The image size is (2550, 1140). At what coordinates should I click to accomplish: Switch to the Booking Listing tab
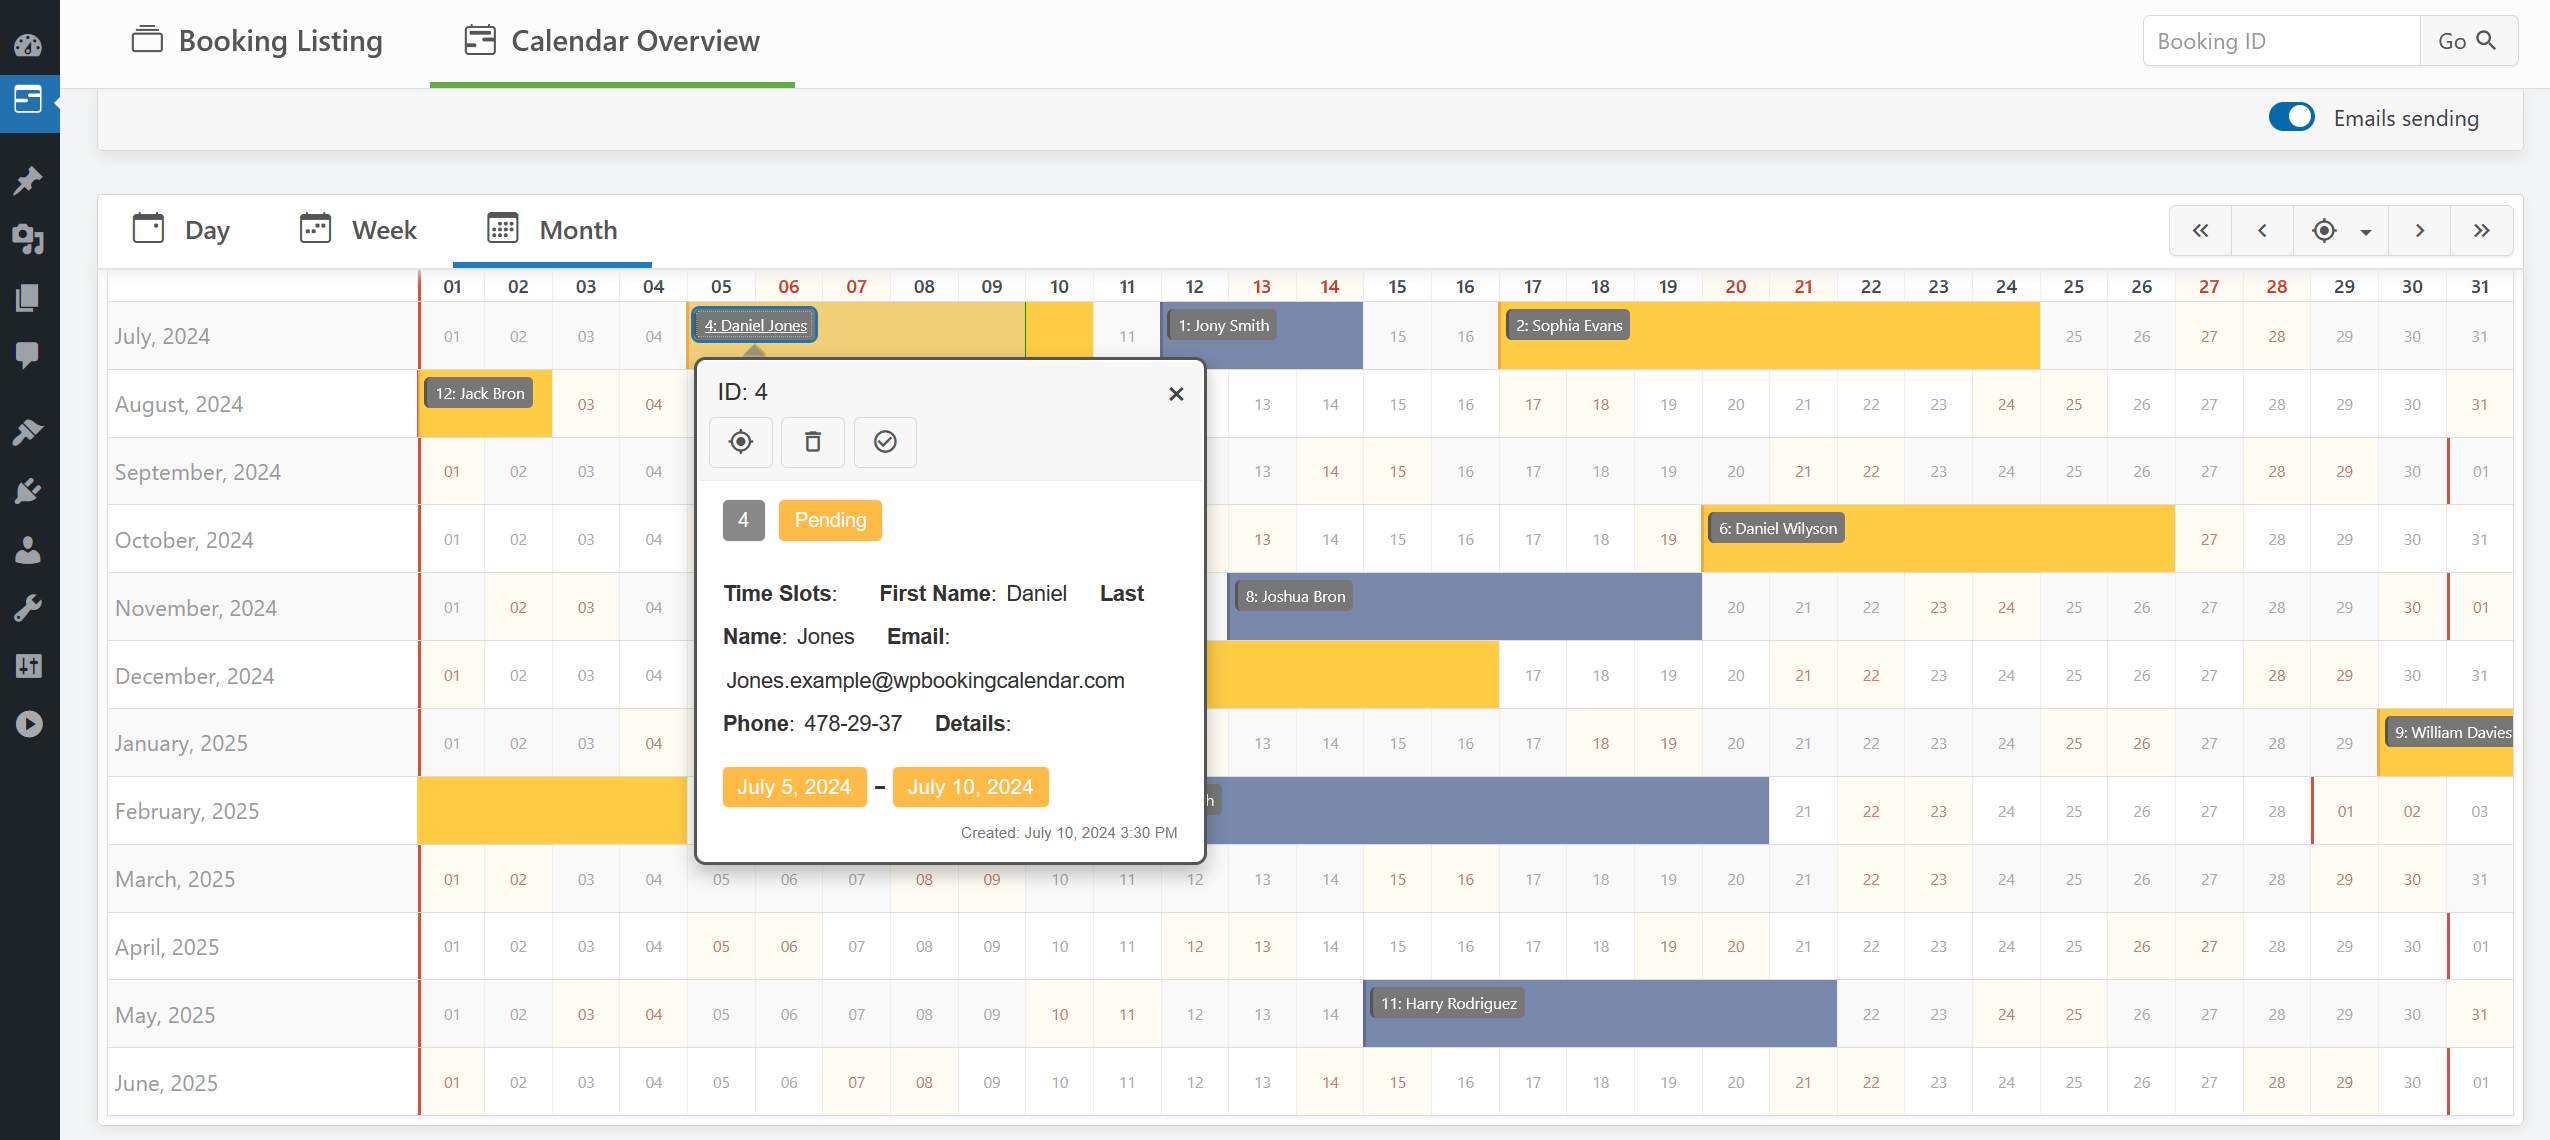257,41
